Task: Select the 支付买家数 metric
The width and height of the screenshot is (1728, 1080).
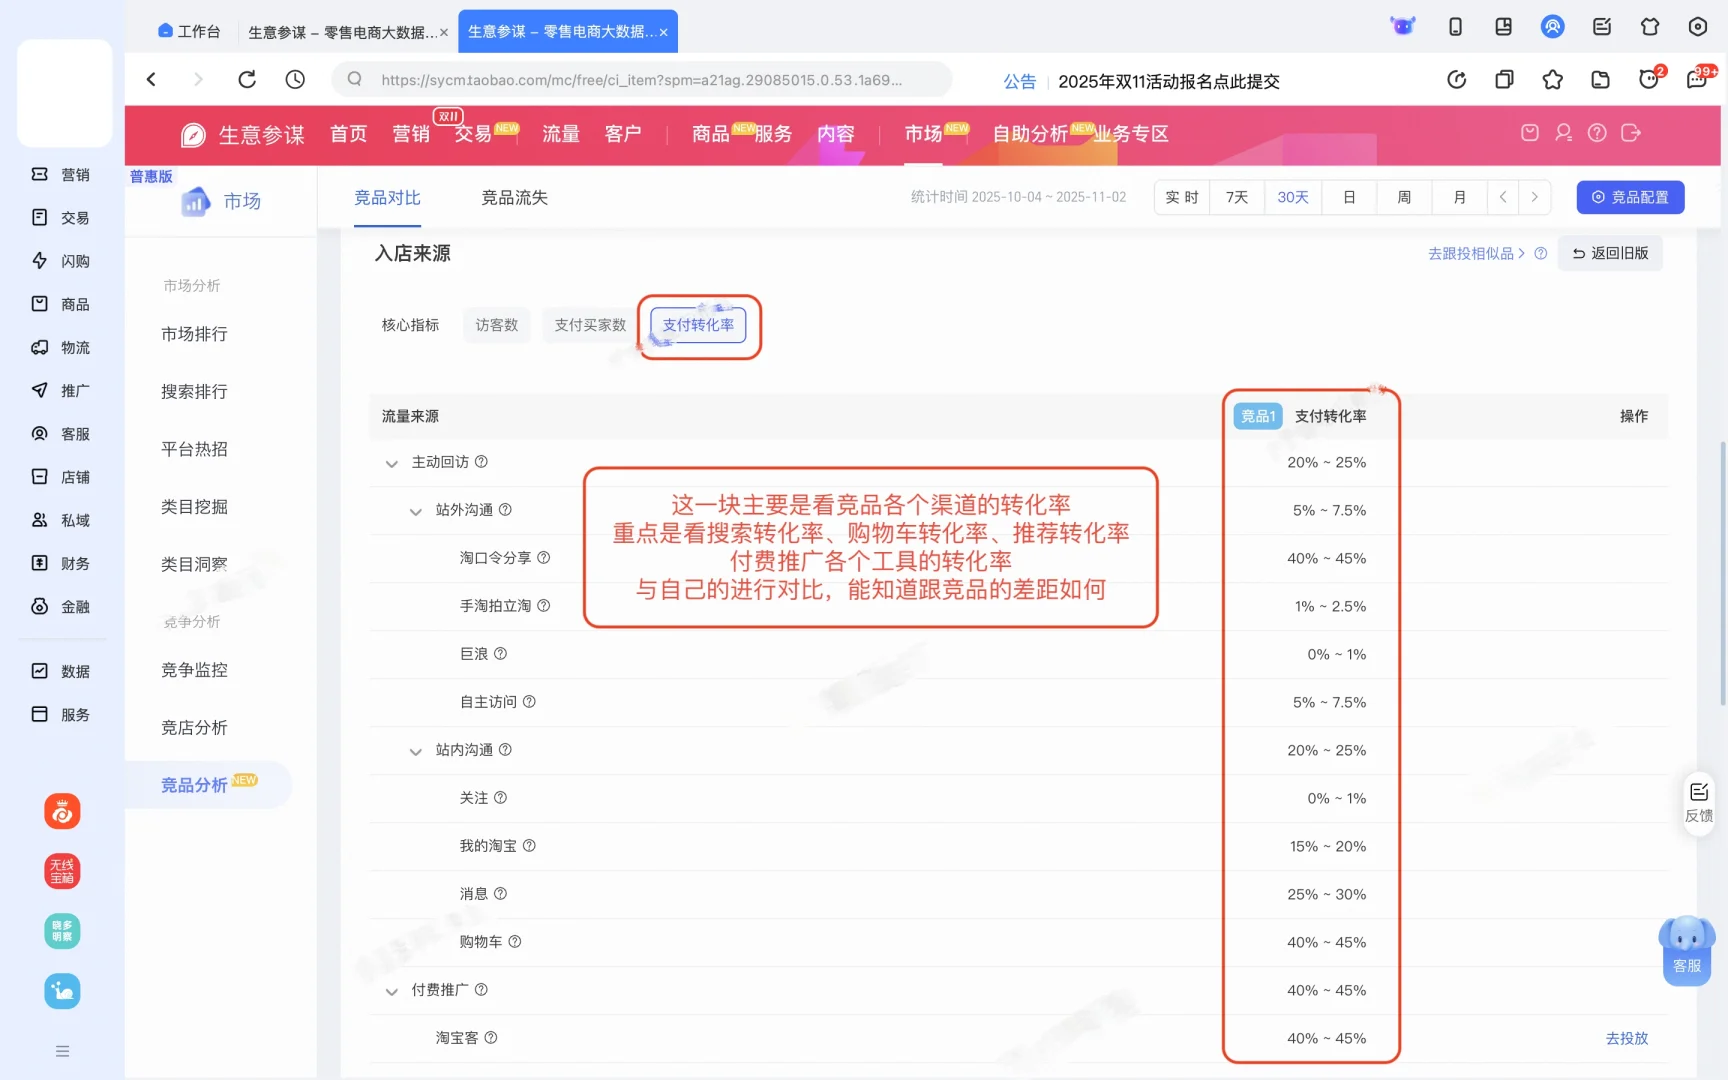Action: (590, 325)
